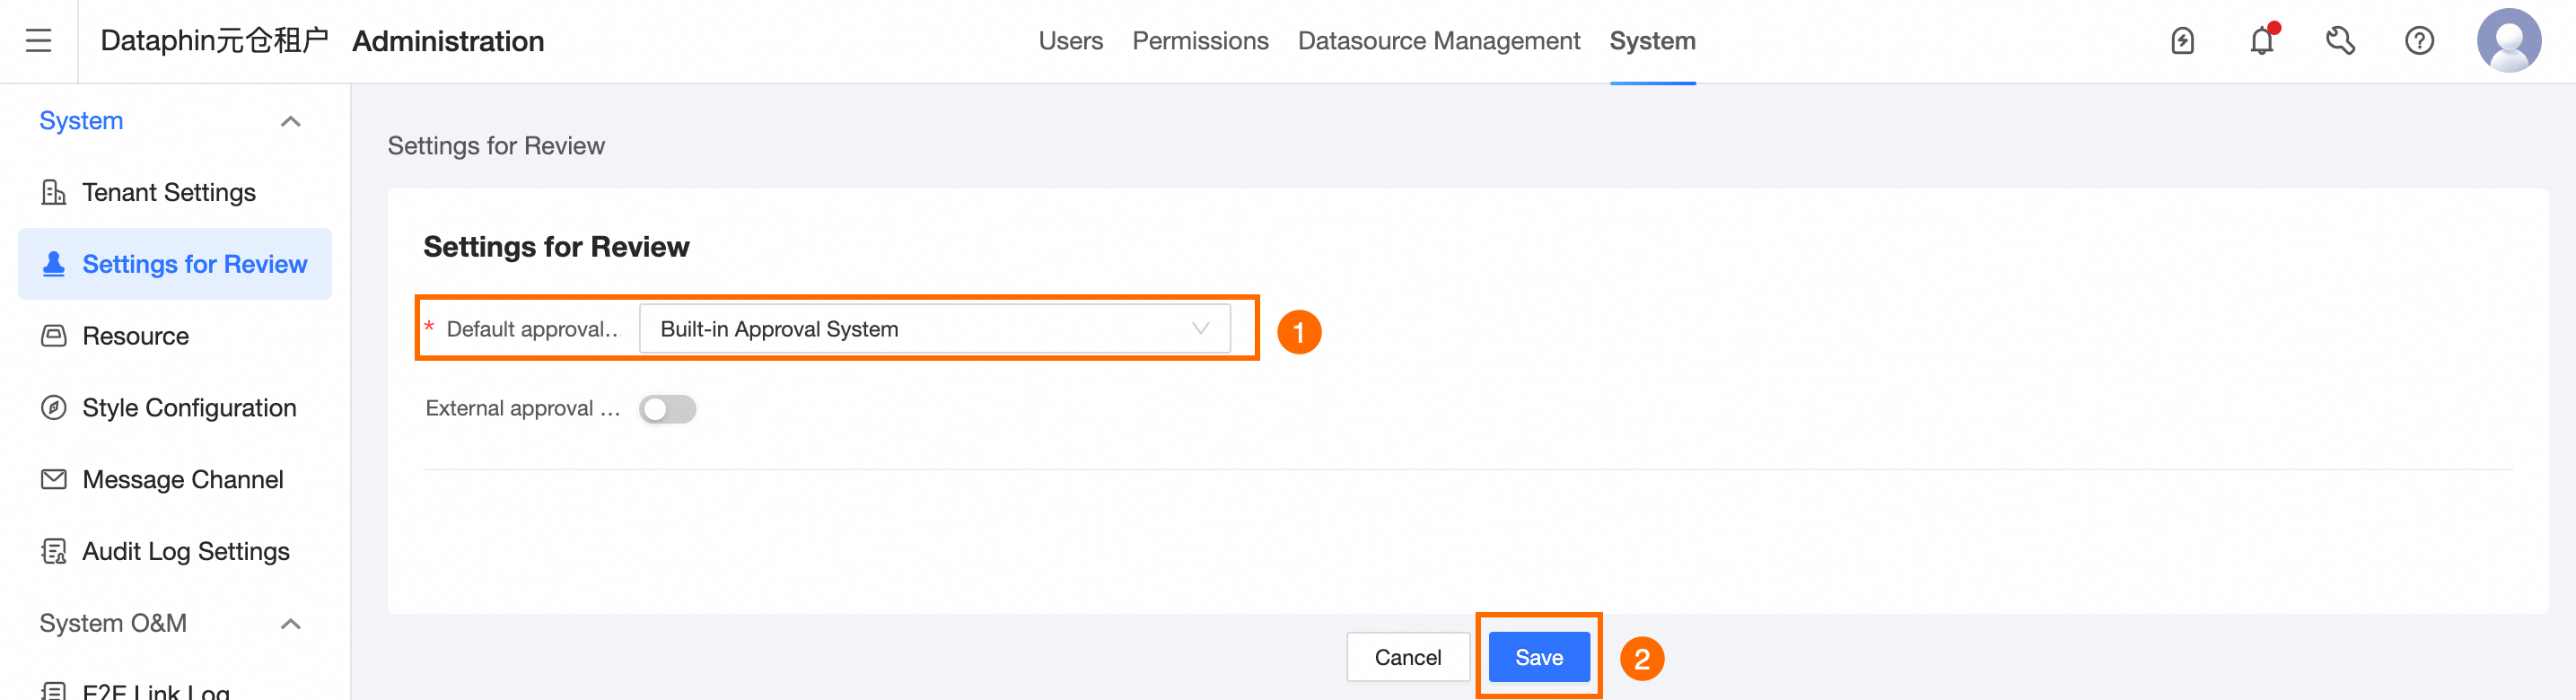Switch to the Permissions tab

1200,41
